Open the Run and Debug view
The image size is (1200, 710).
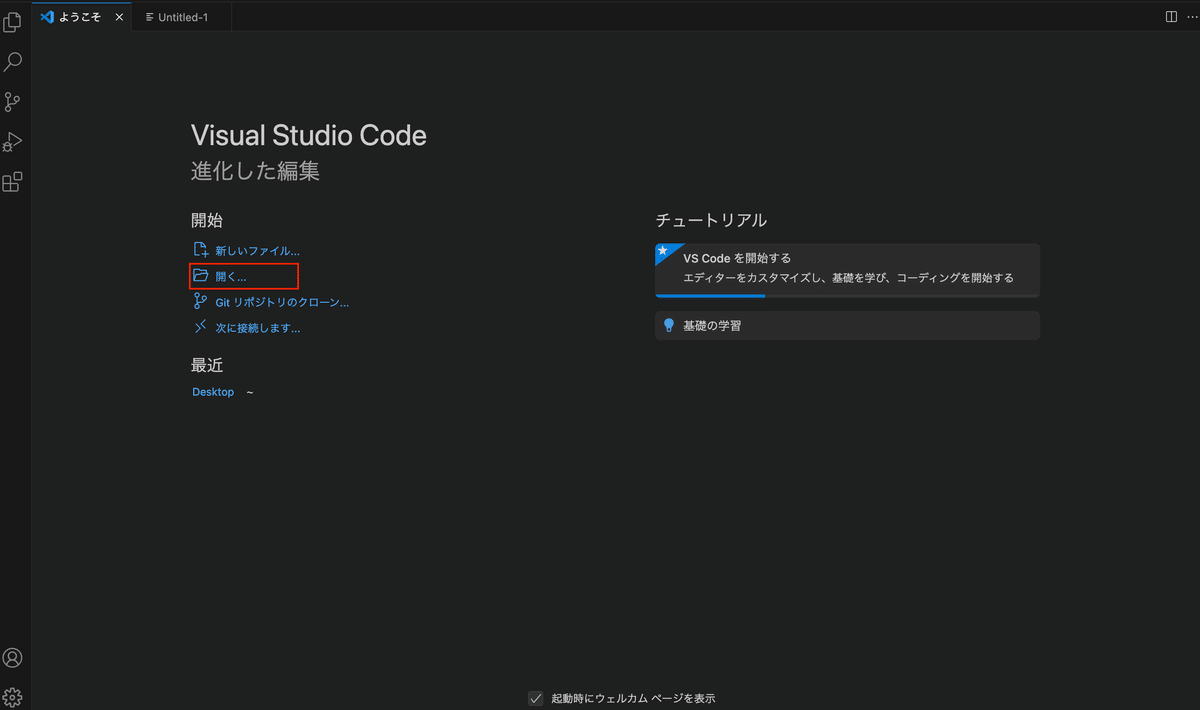coord(13,142)
